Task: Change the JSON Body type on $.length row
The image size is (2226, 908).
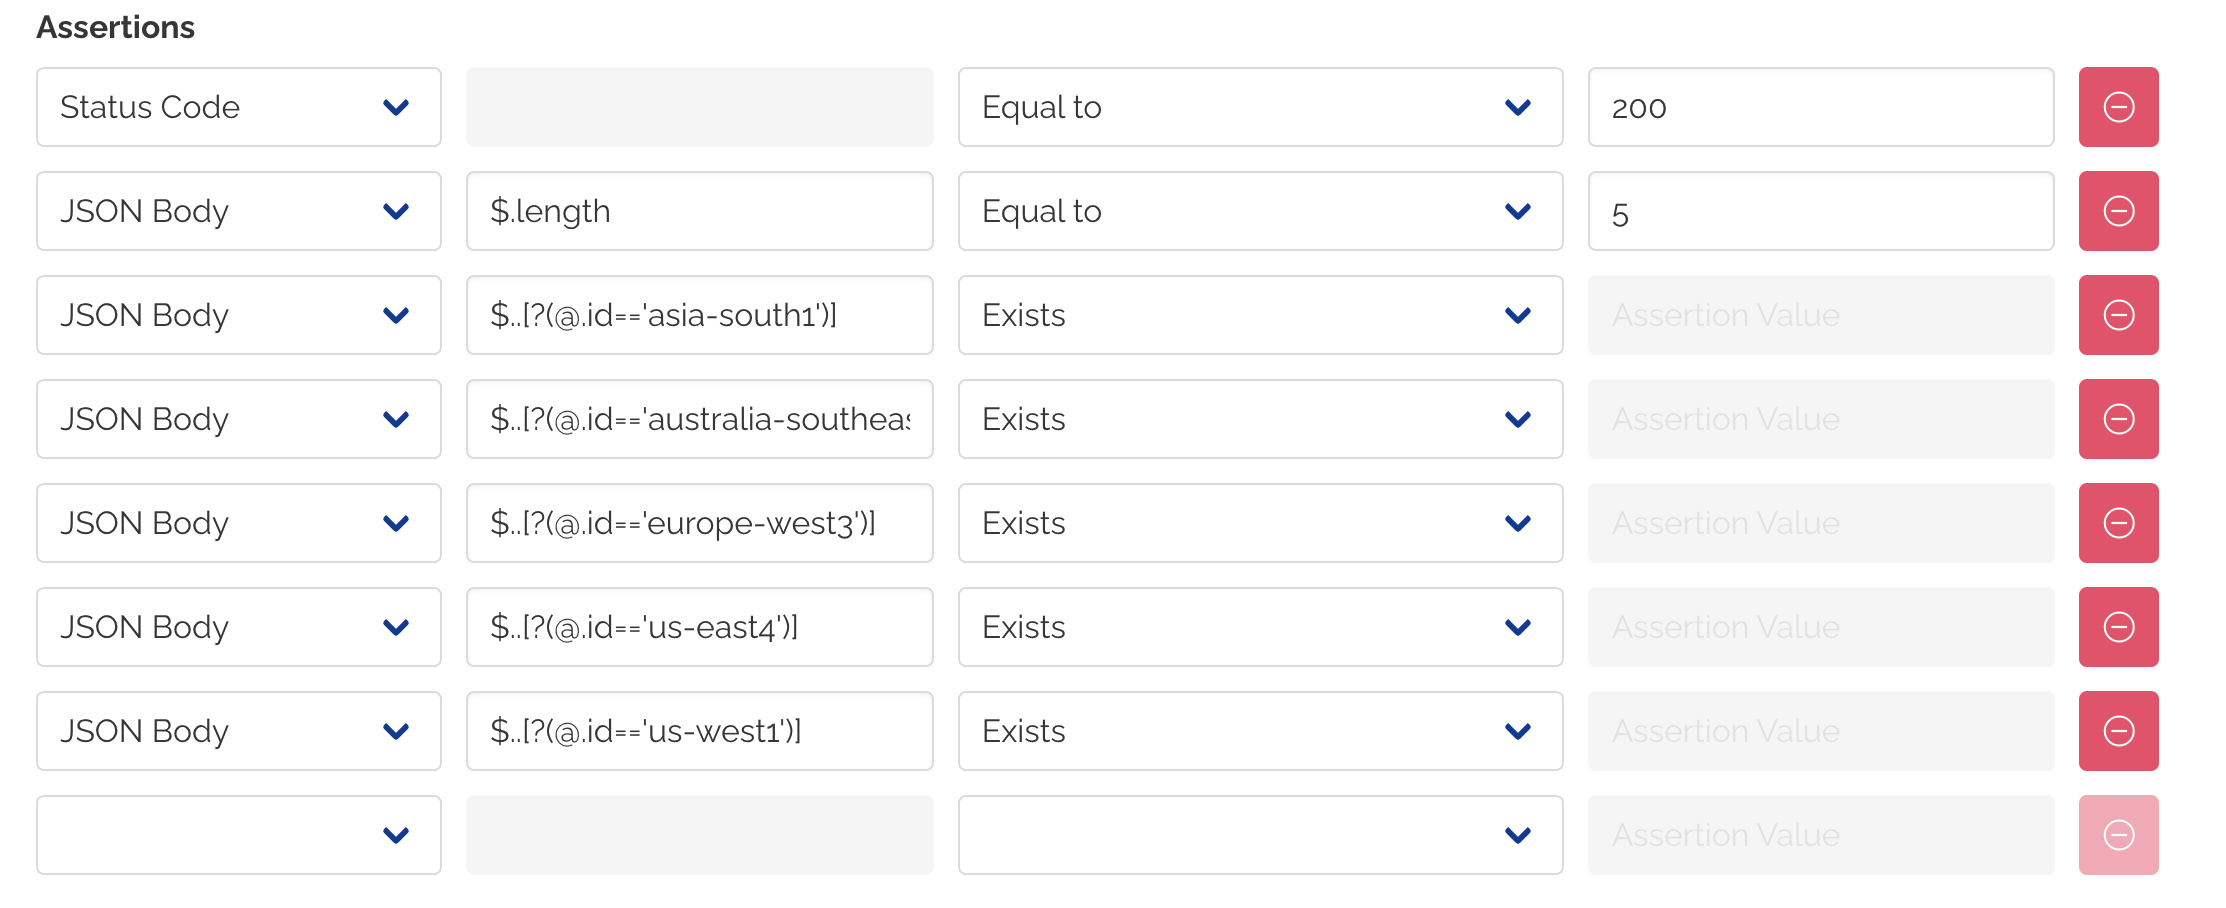Action: point(397,211)
